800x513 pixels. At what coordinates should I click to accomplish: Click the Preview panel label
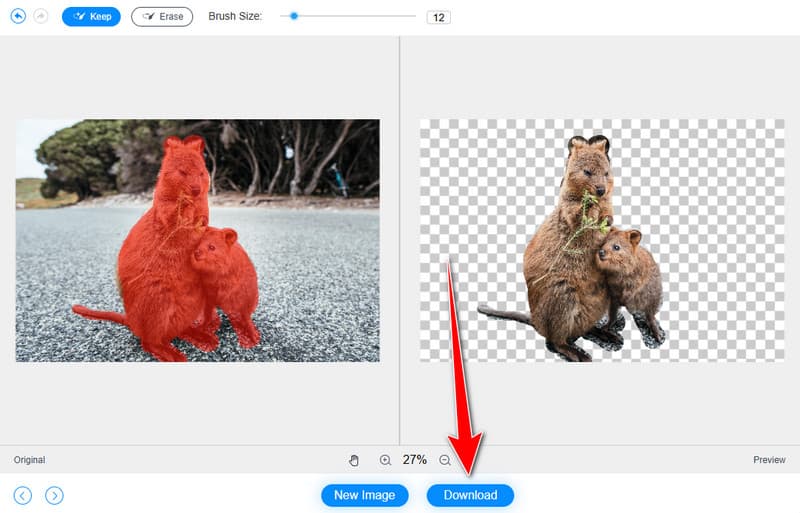point(769,460)
